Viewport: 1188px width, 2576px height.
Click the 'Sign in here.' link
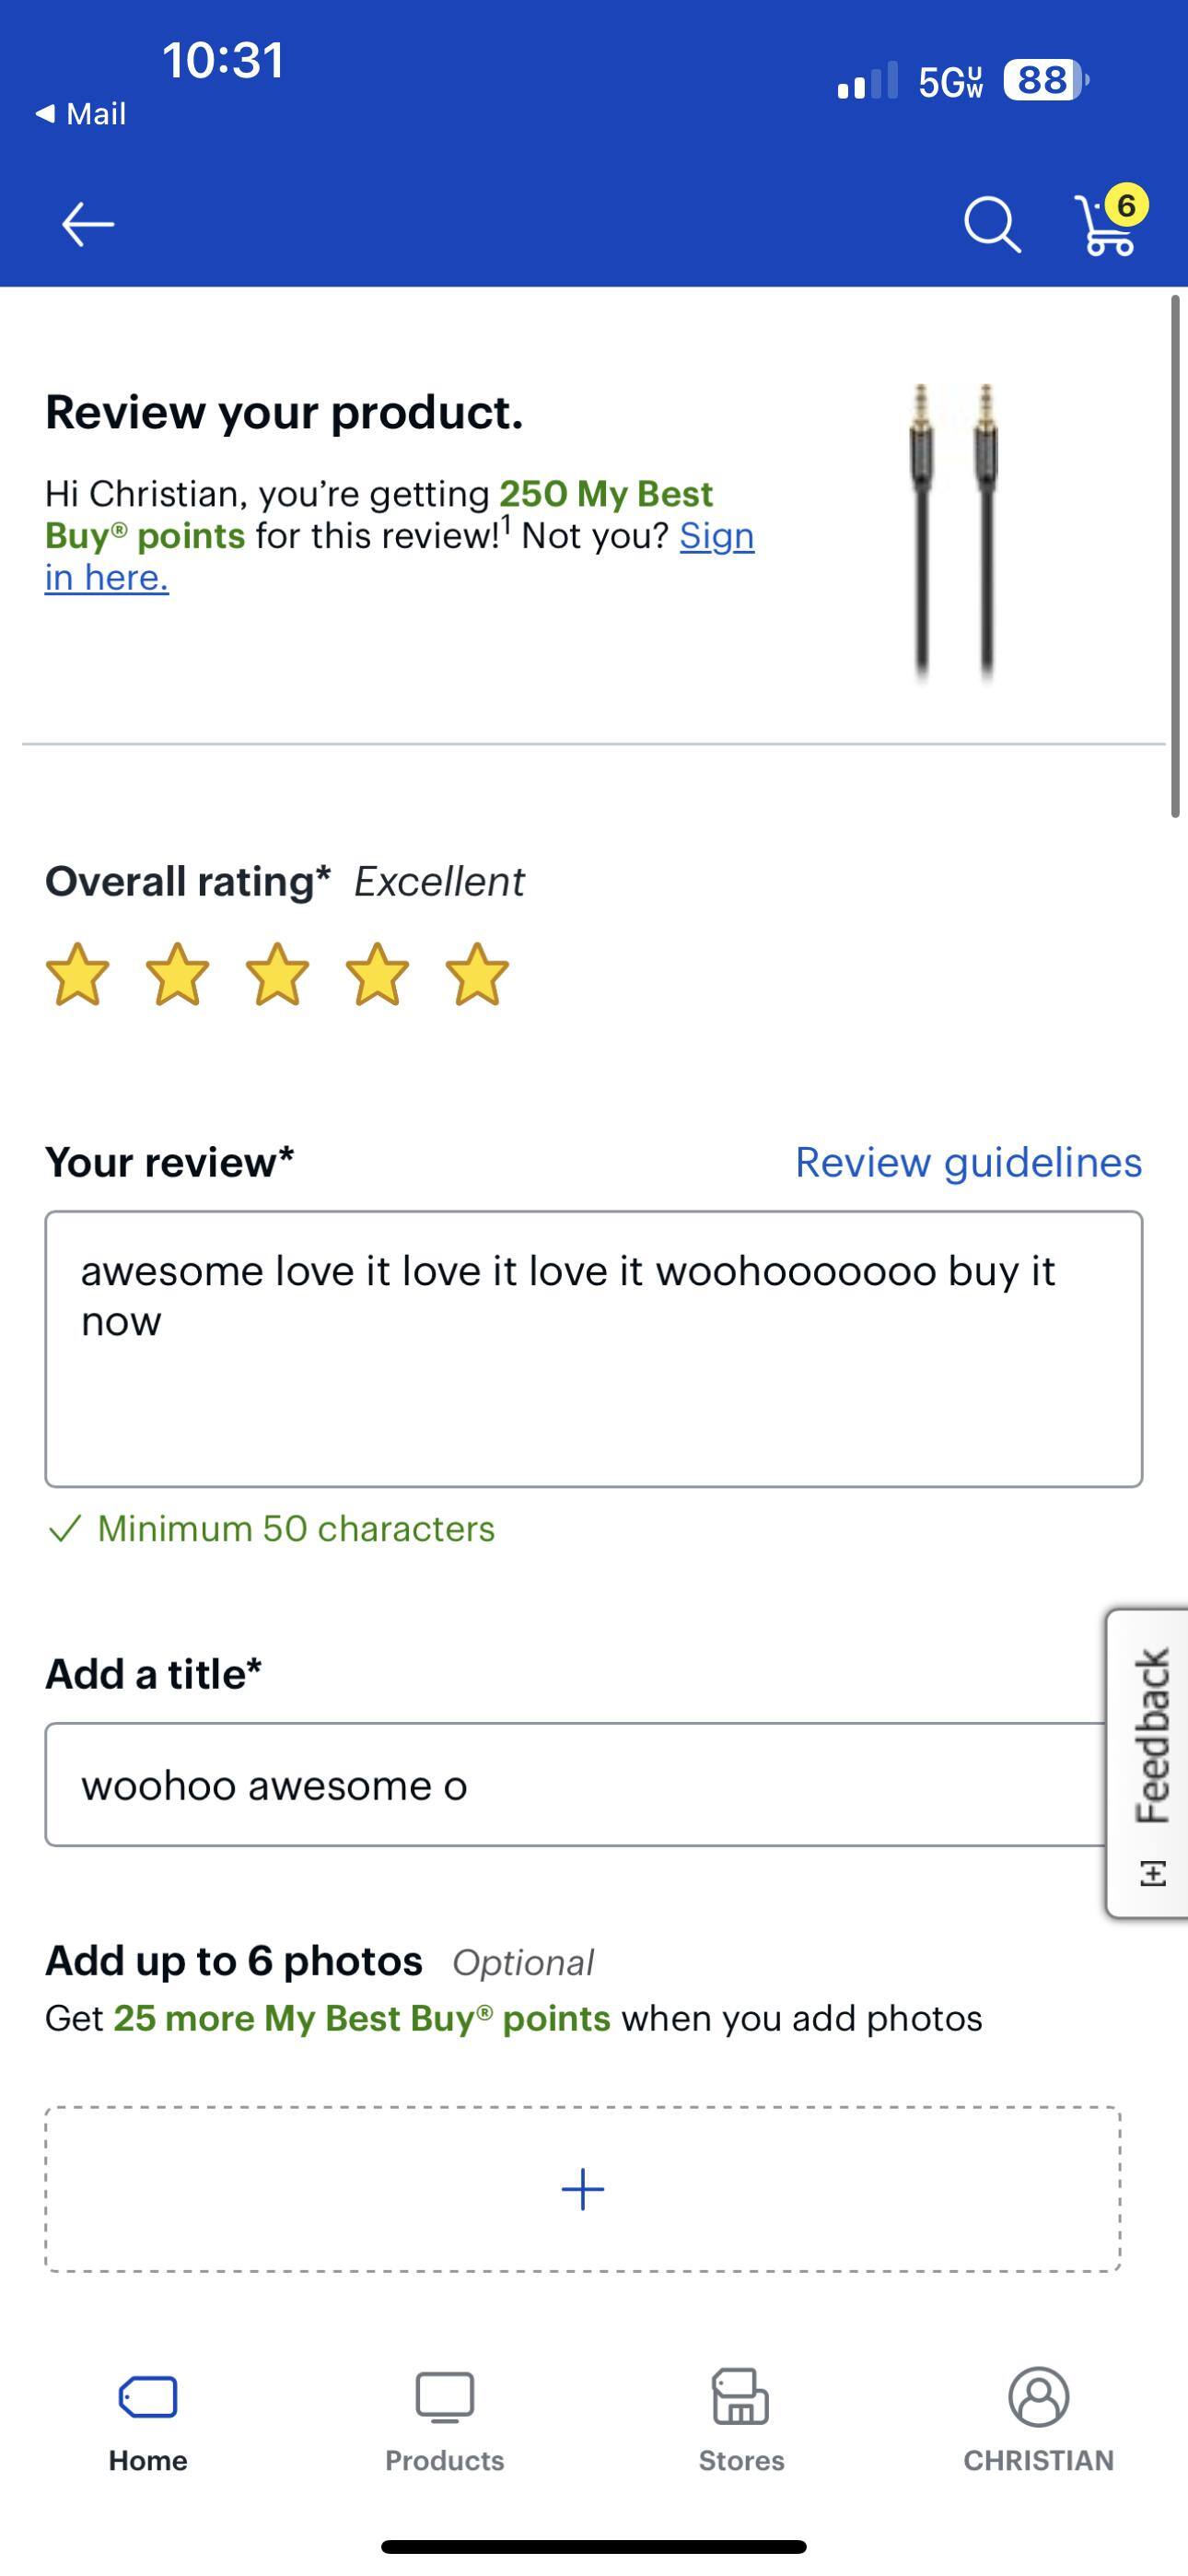107,578
